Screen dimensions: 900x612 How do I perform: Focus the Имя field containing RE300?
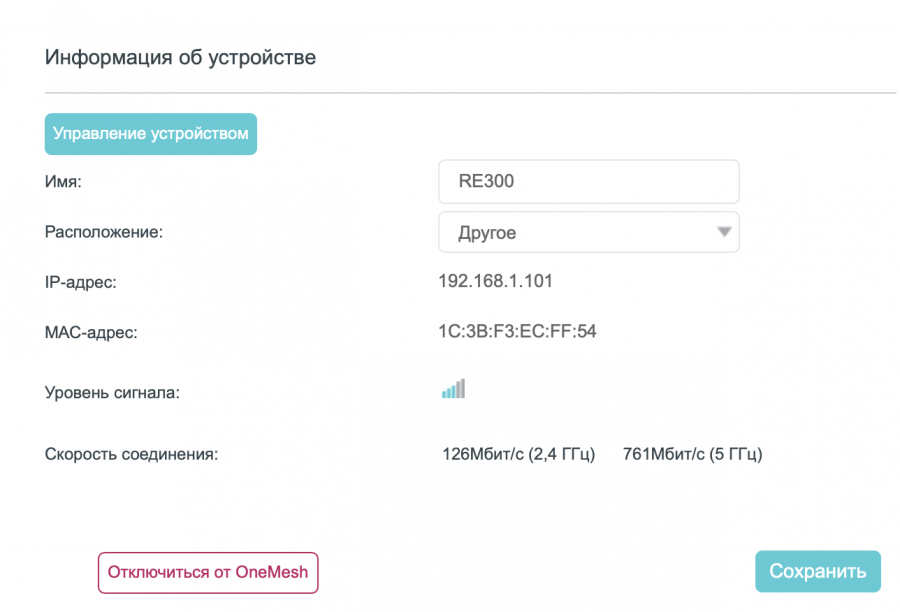589,181
